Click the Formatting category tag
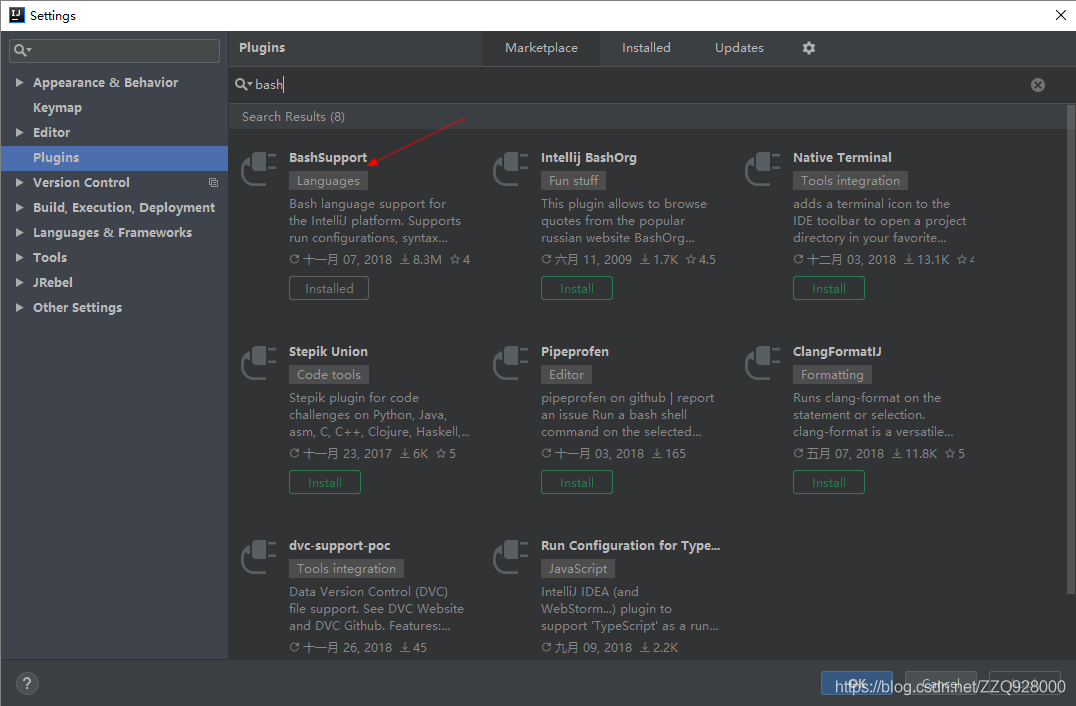 (832, 375)
